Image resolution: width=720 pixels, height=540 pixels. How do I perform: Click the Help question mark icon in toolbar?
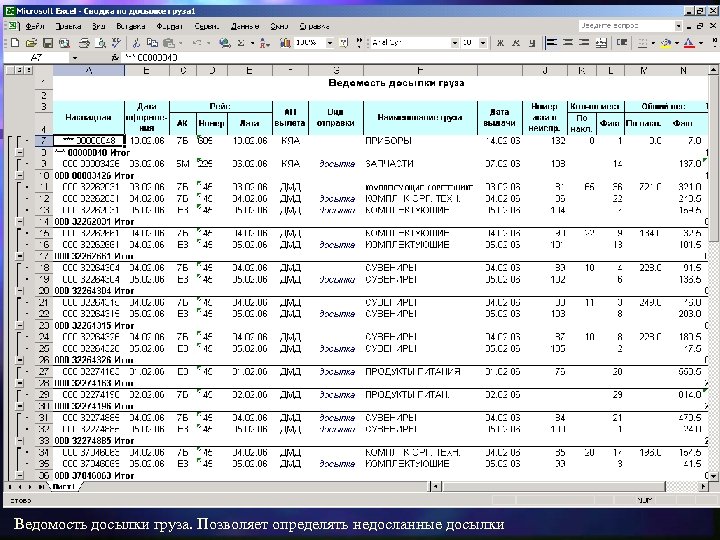343,43
